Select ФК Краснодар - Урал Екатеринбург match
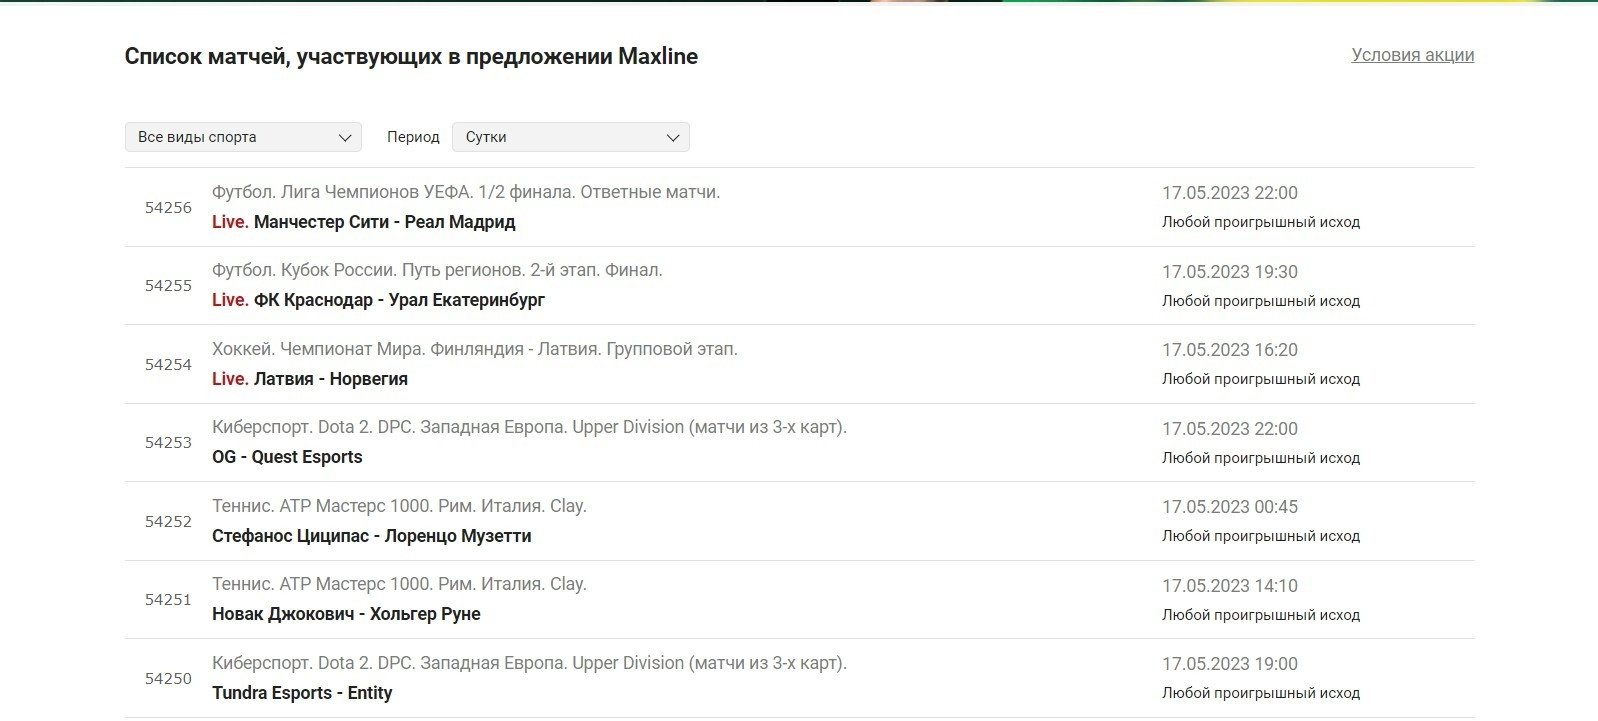Viewport: 1598px width, 721px height. pyautogui.click(x=399, y=300)
